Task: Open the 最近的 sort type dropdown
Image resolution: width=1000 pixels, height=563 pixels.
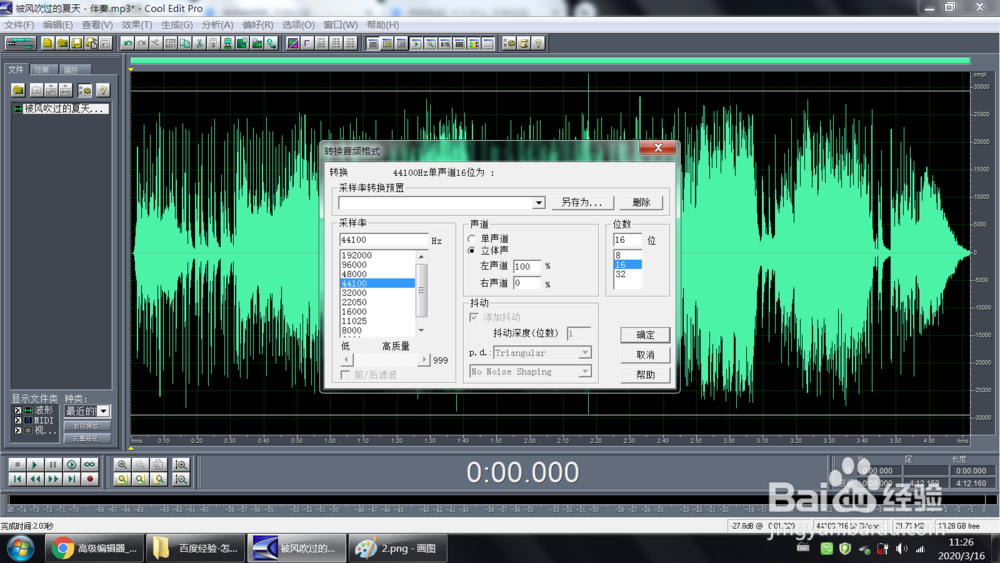Action: [103, 411]
